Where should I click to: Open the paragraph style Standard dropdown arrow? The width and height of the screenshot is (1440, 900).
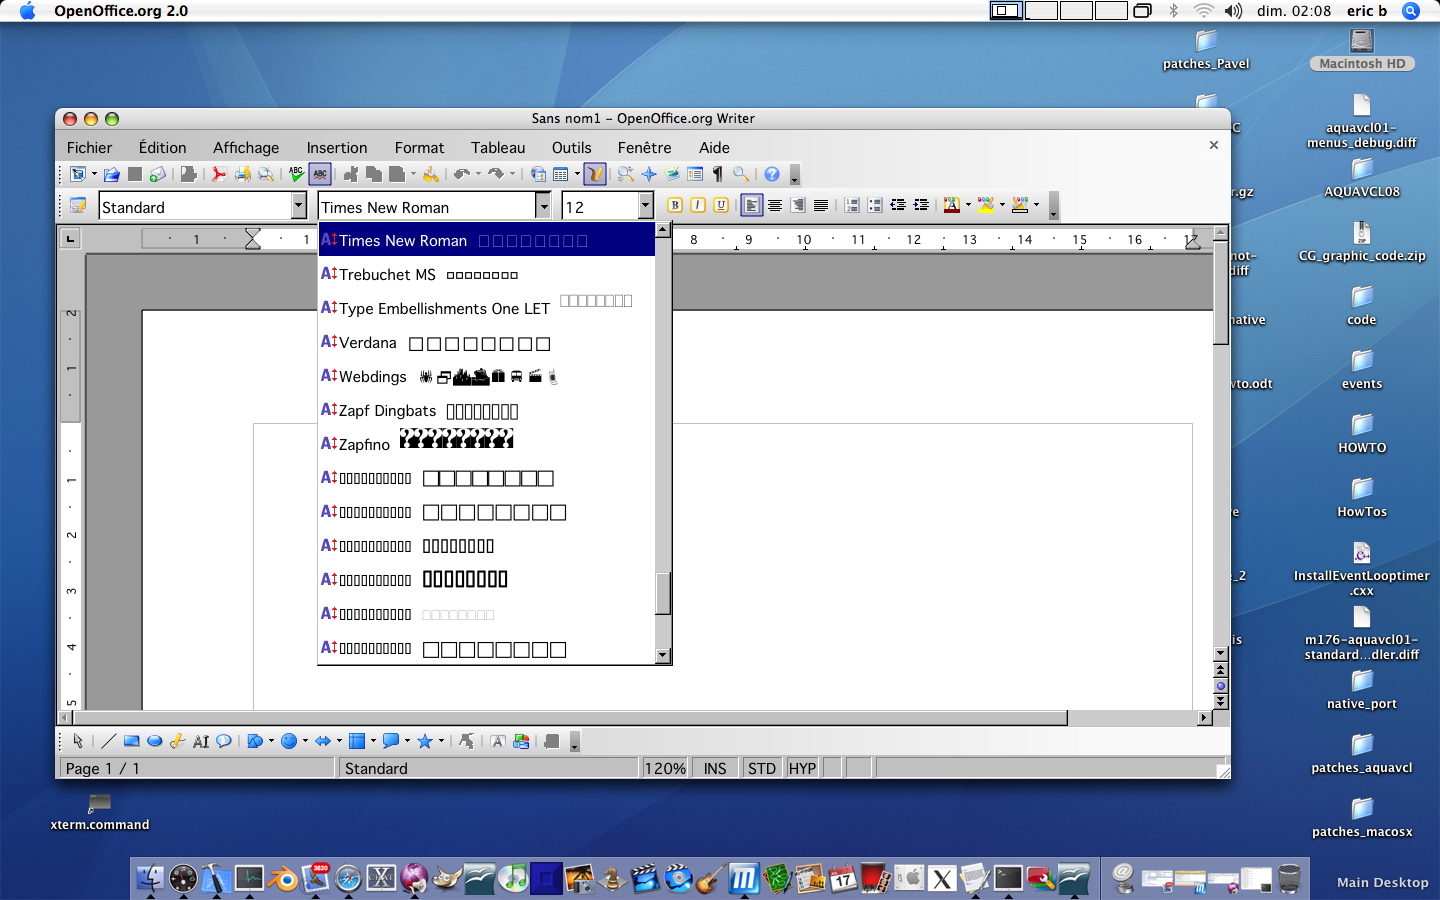pos(298,206)
